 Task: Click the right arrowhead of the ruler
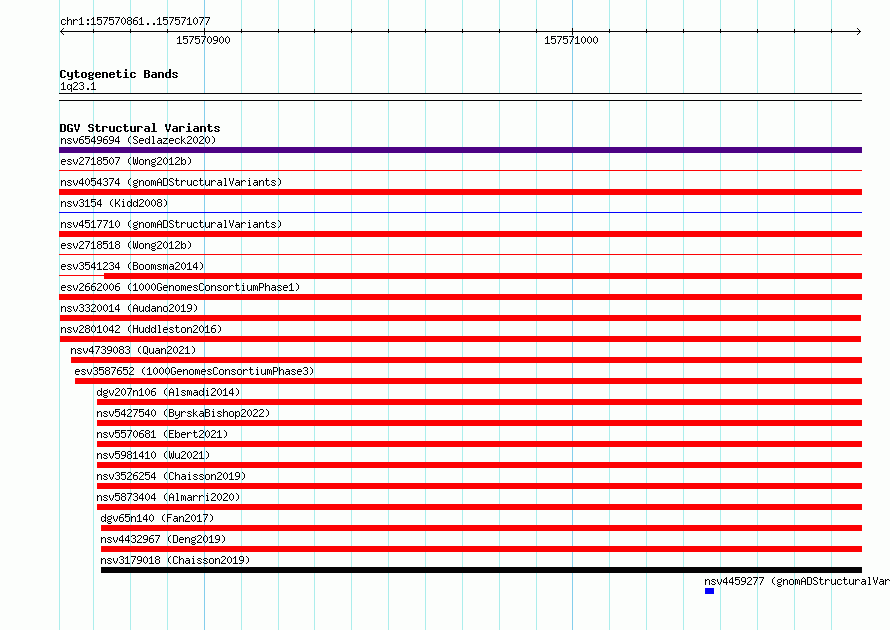click(x=859, y=32)
